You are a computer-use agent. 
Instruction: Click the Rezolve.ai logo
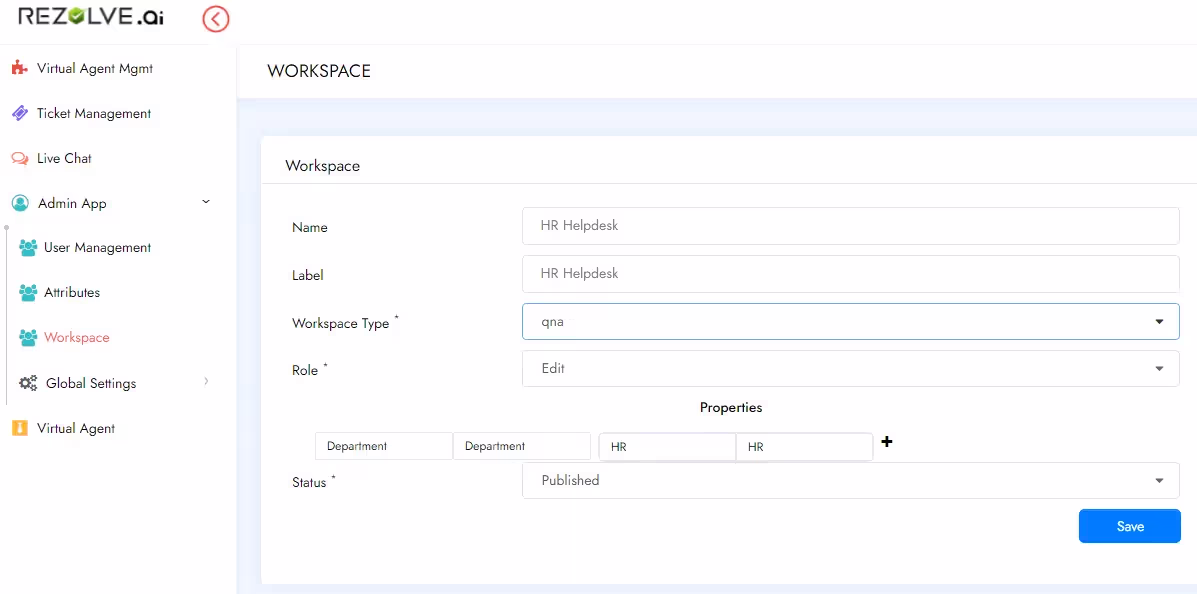(91, 17)
